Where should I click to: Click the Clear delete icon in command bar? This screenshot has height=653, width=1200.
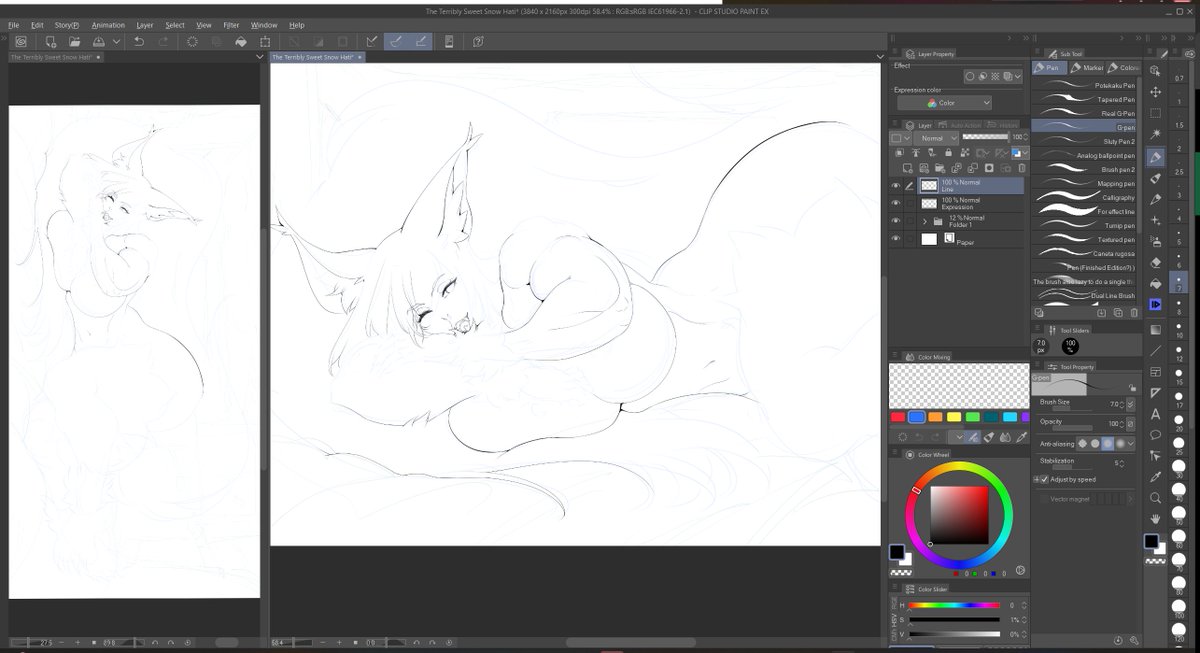[x=191, y=42]
